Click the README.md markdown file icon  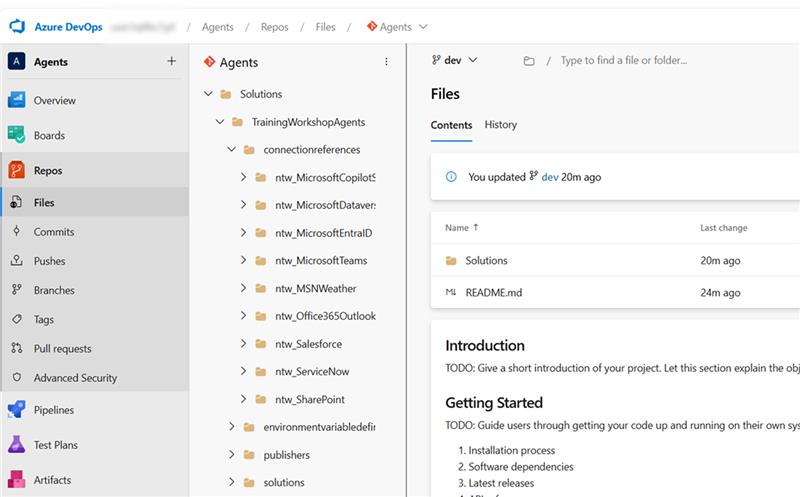[x=451, y=292]
